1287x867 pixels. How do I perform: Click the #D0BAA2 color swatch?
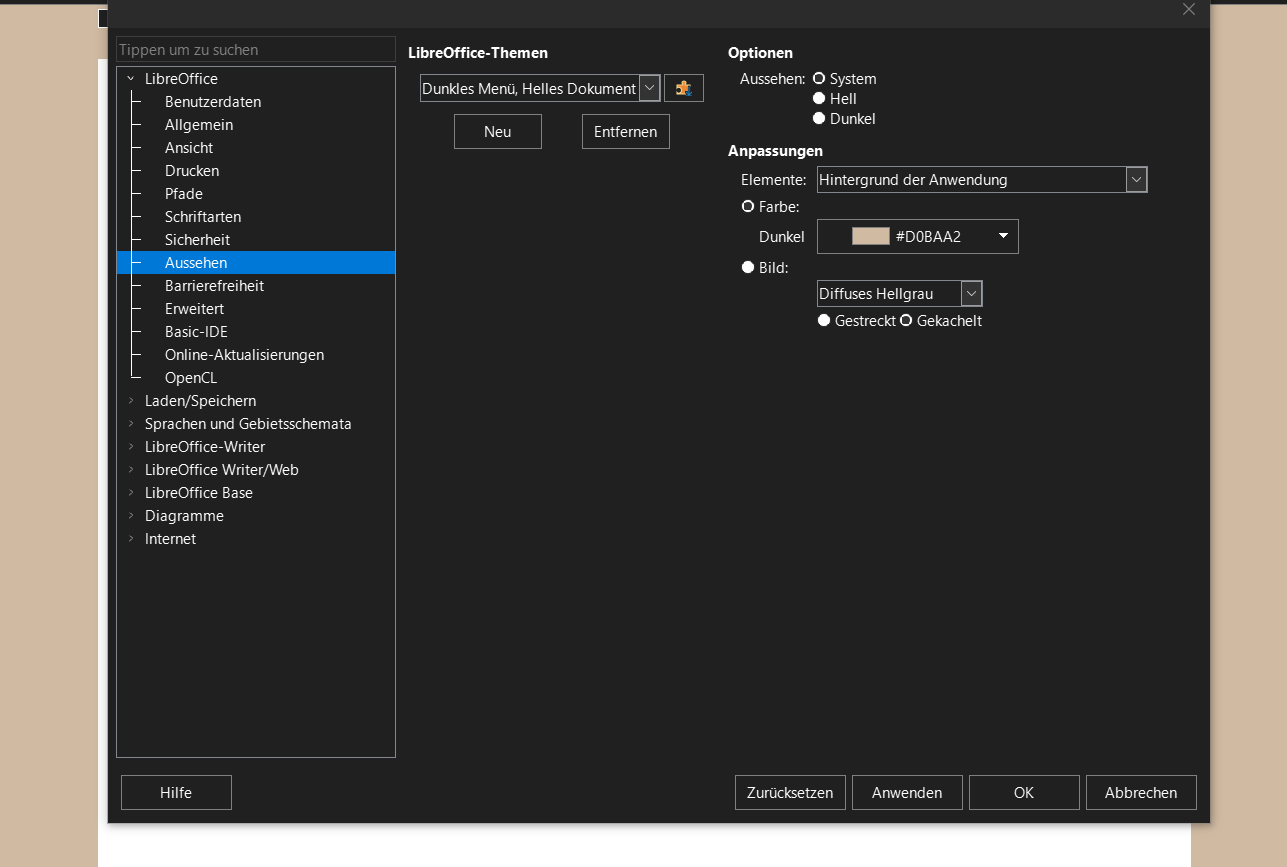(870, 236)
